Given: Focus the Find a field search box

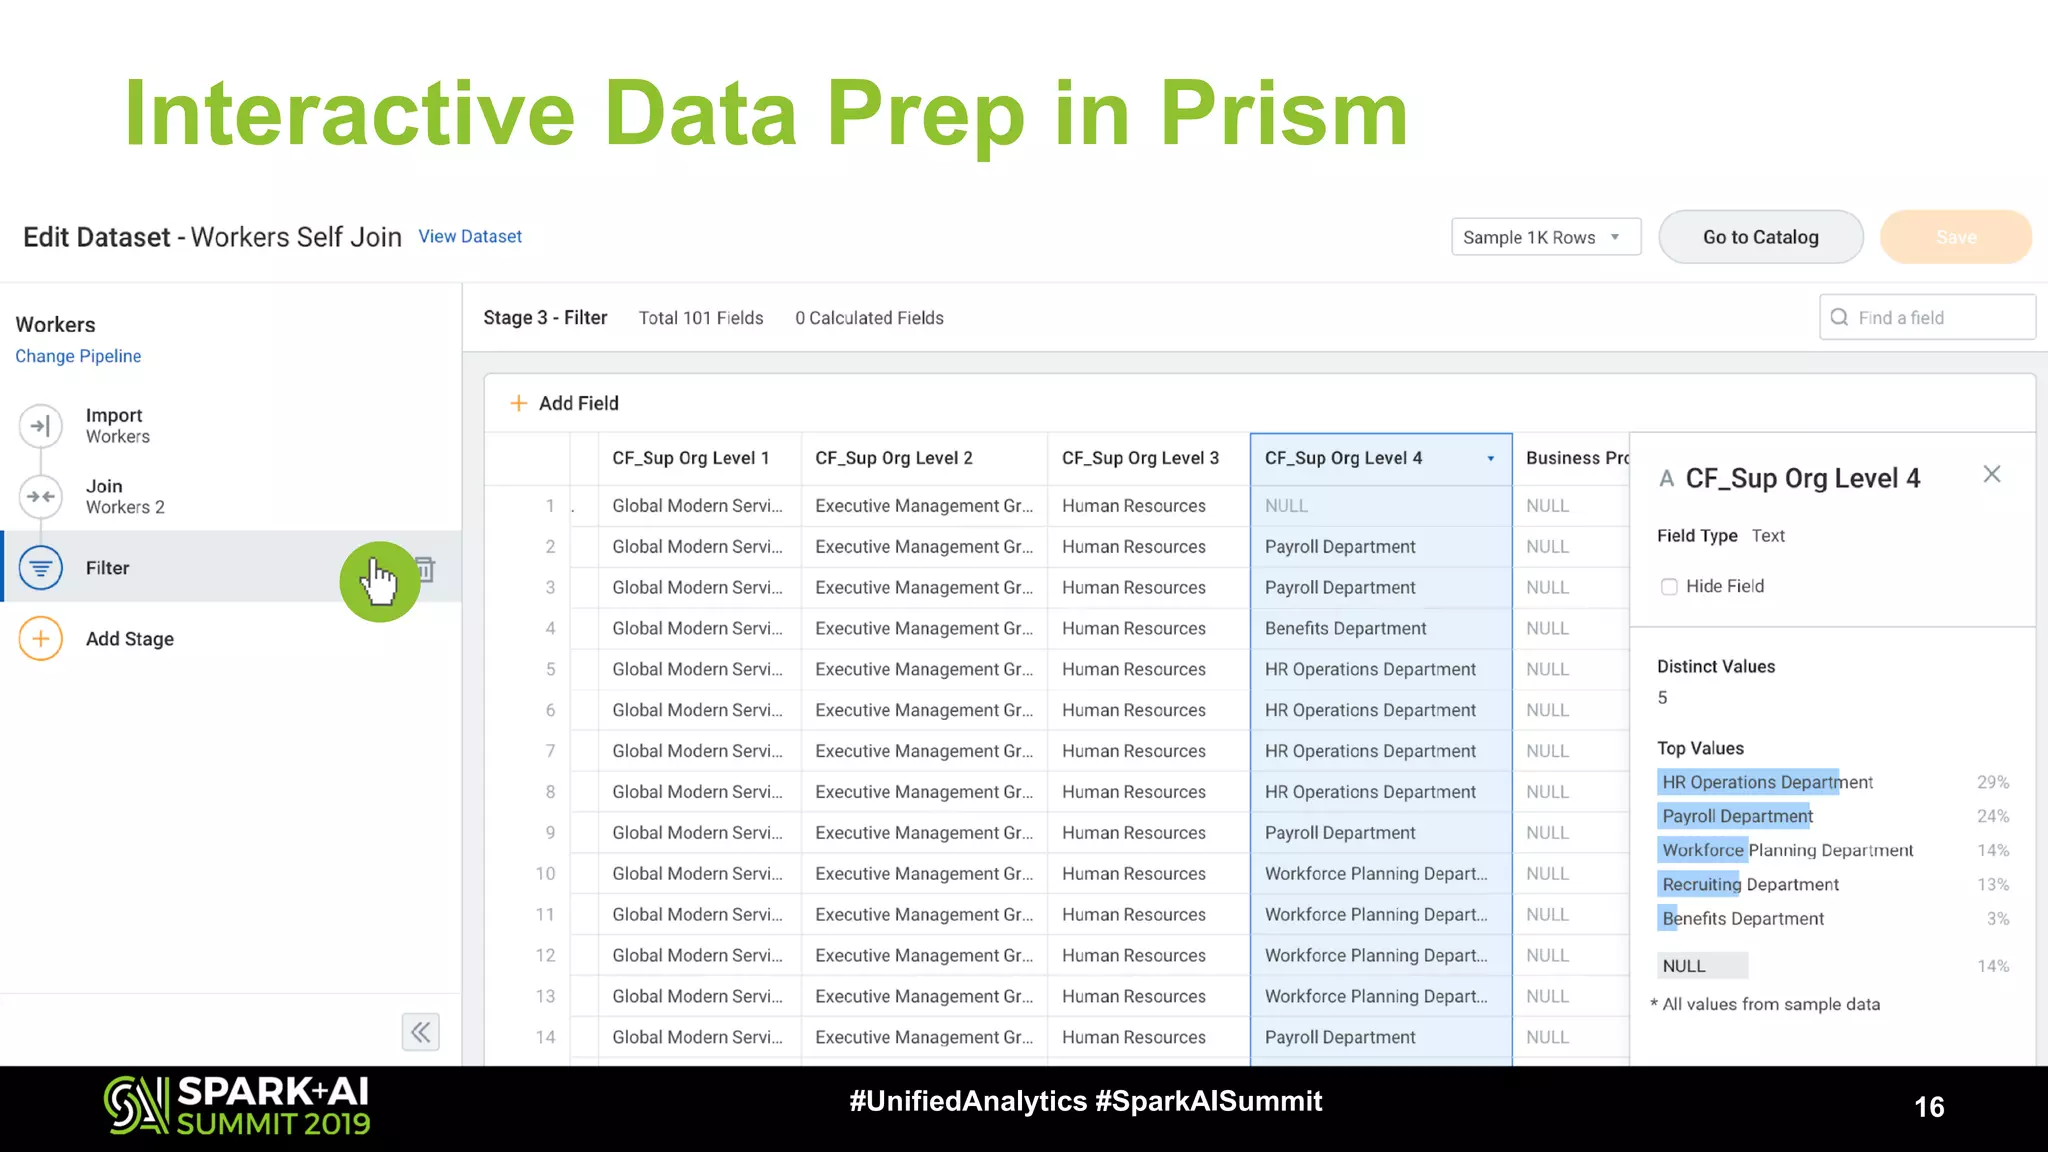Looking at the screenshot, I should 1927,317.
